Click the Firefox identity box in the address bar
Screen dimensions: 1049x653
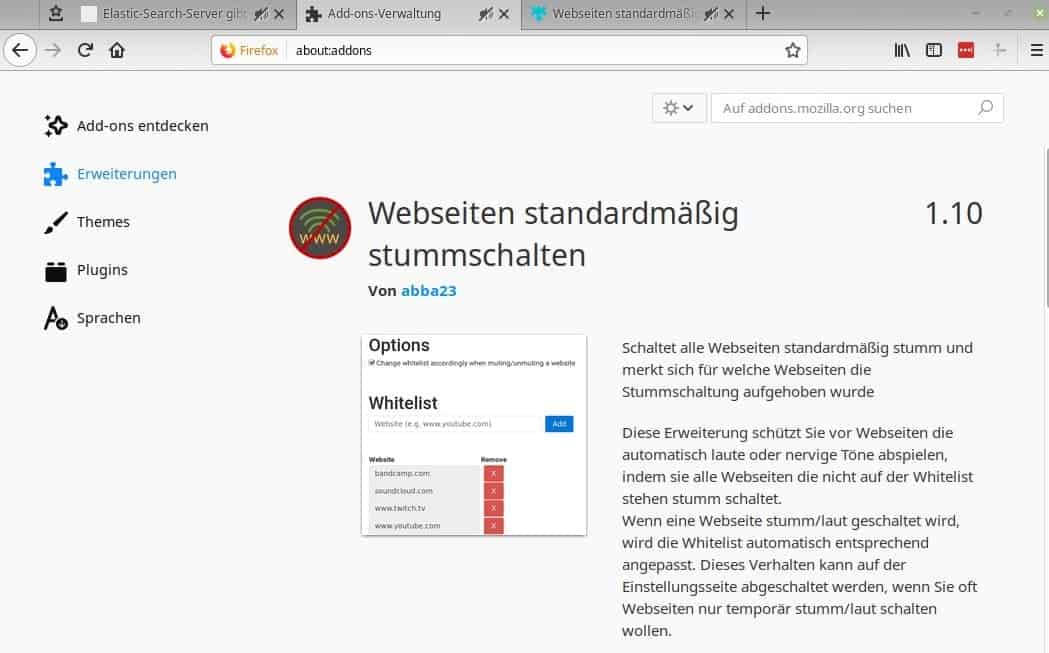pos(249,50)
